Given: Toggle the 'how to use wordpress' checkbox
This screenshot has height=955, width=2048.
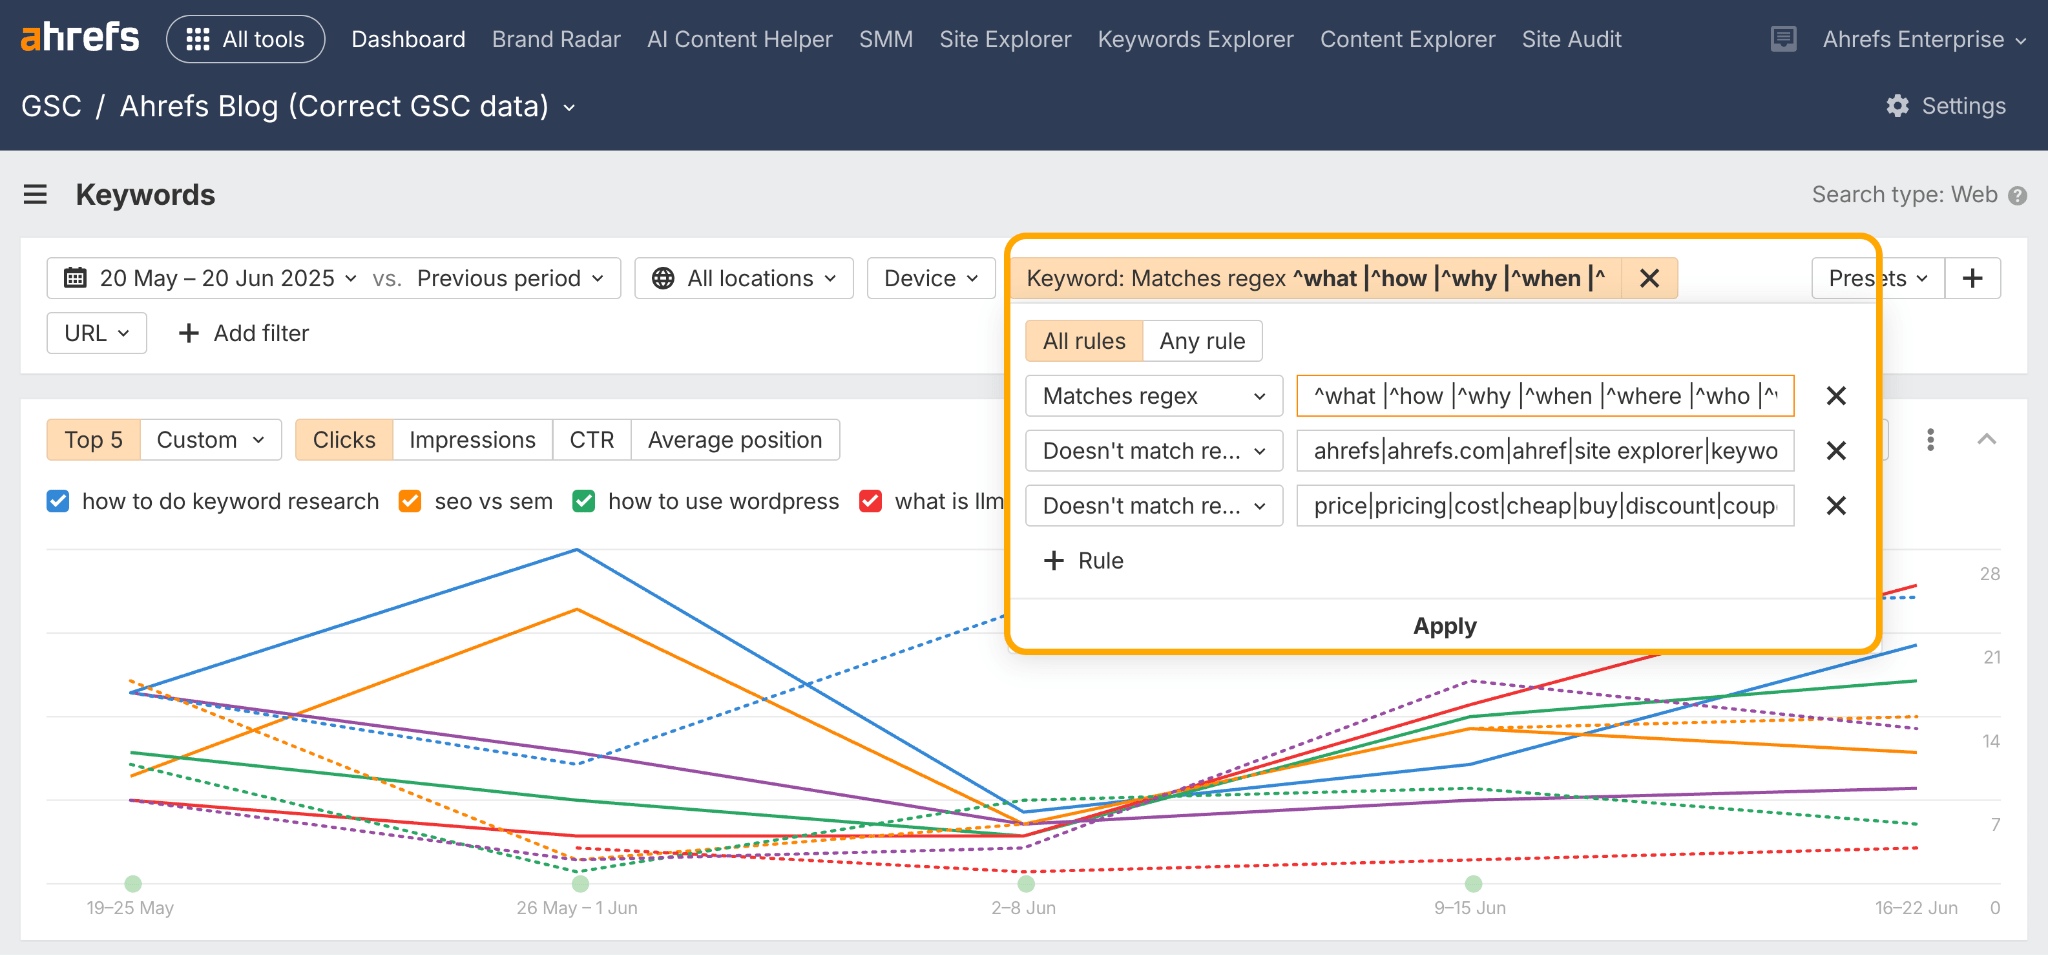Looking at the screenshot, I should point(584,501).
